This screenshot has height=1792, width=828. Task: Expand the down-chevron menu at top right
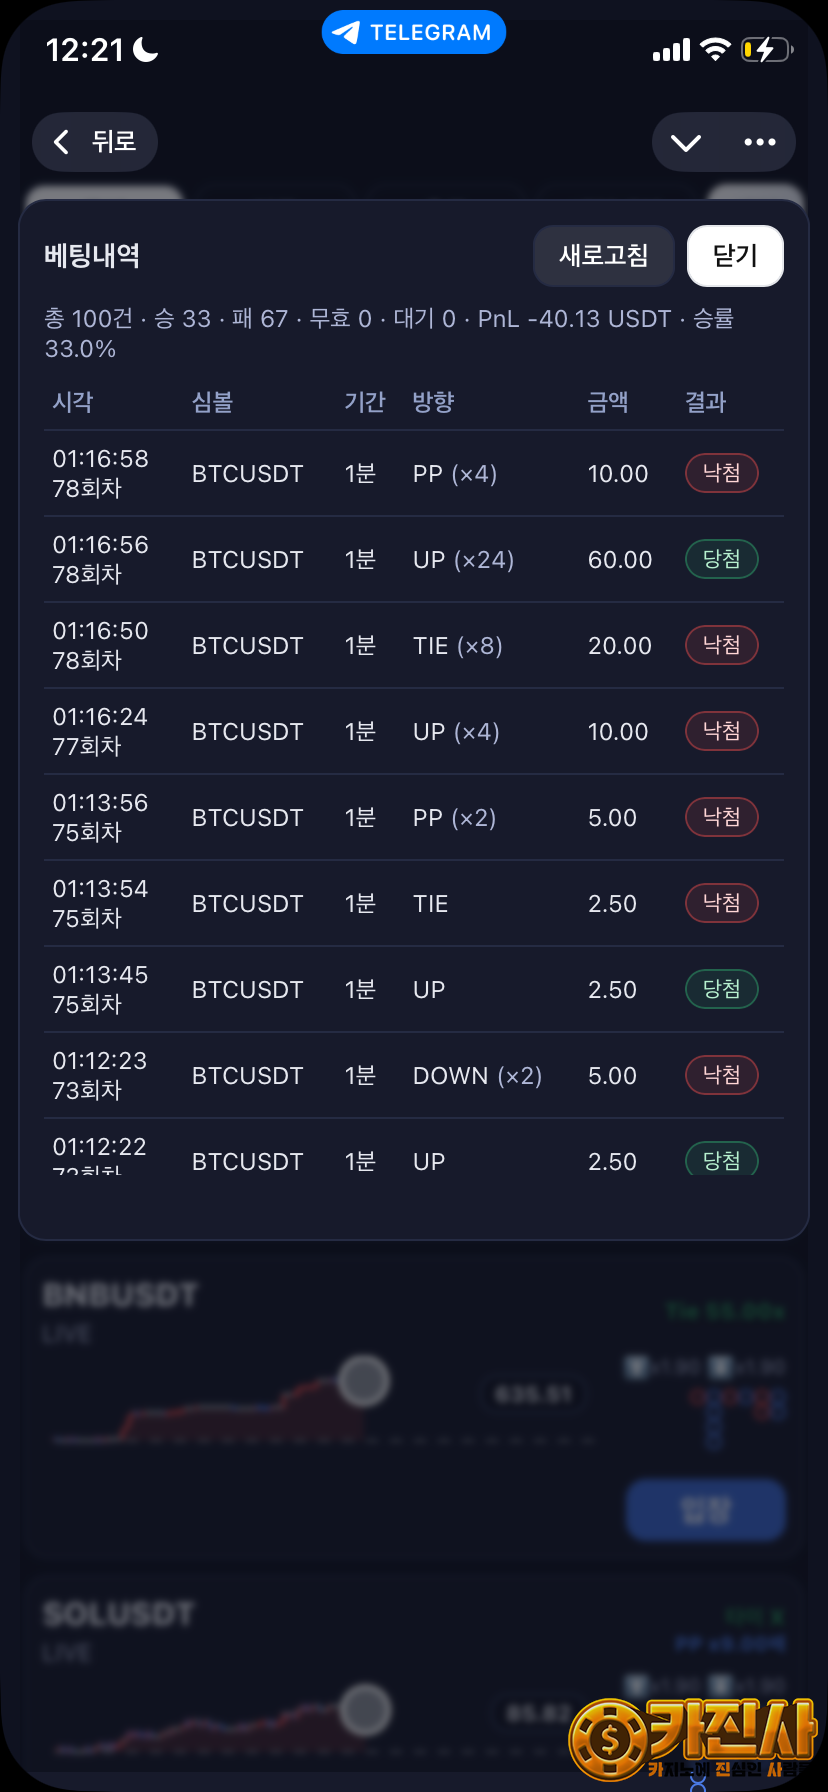click(686, 142)
